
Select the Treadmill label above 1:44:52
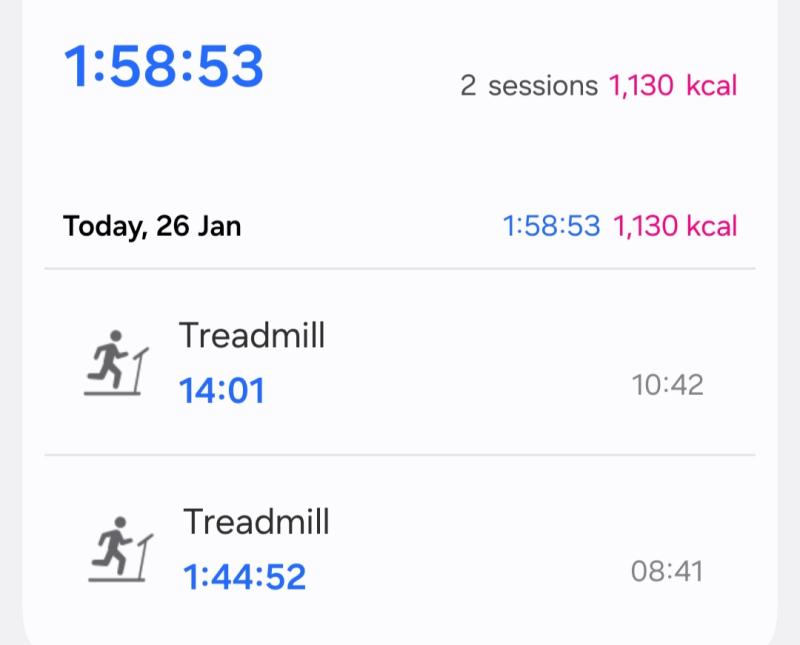[x=256, y=522]
